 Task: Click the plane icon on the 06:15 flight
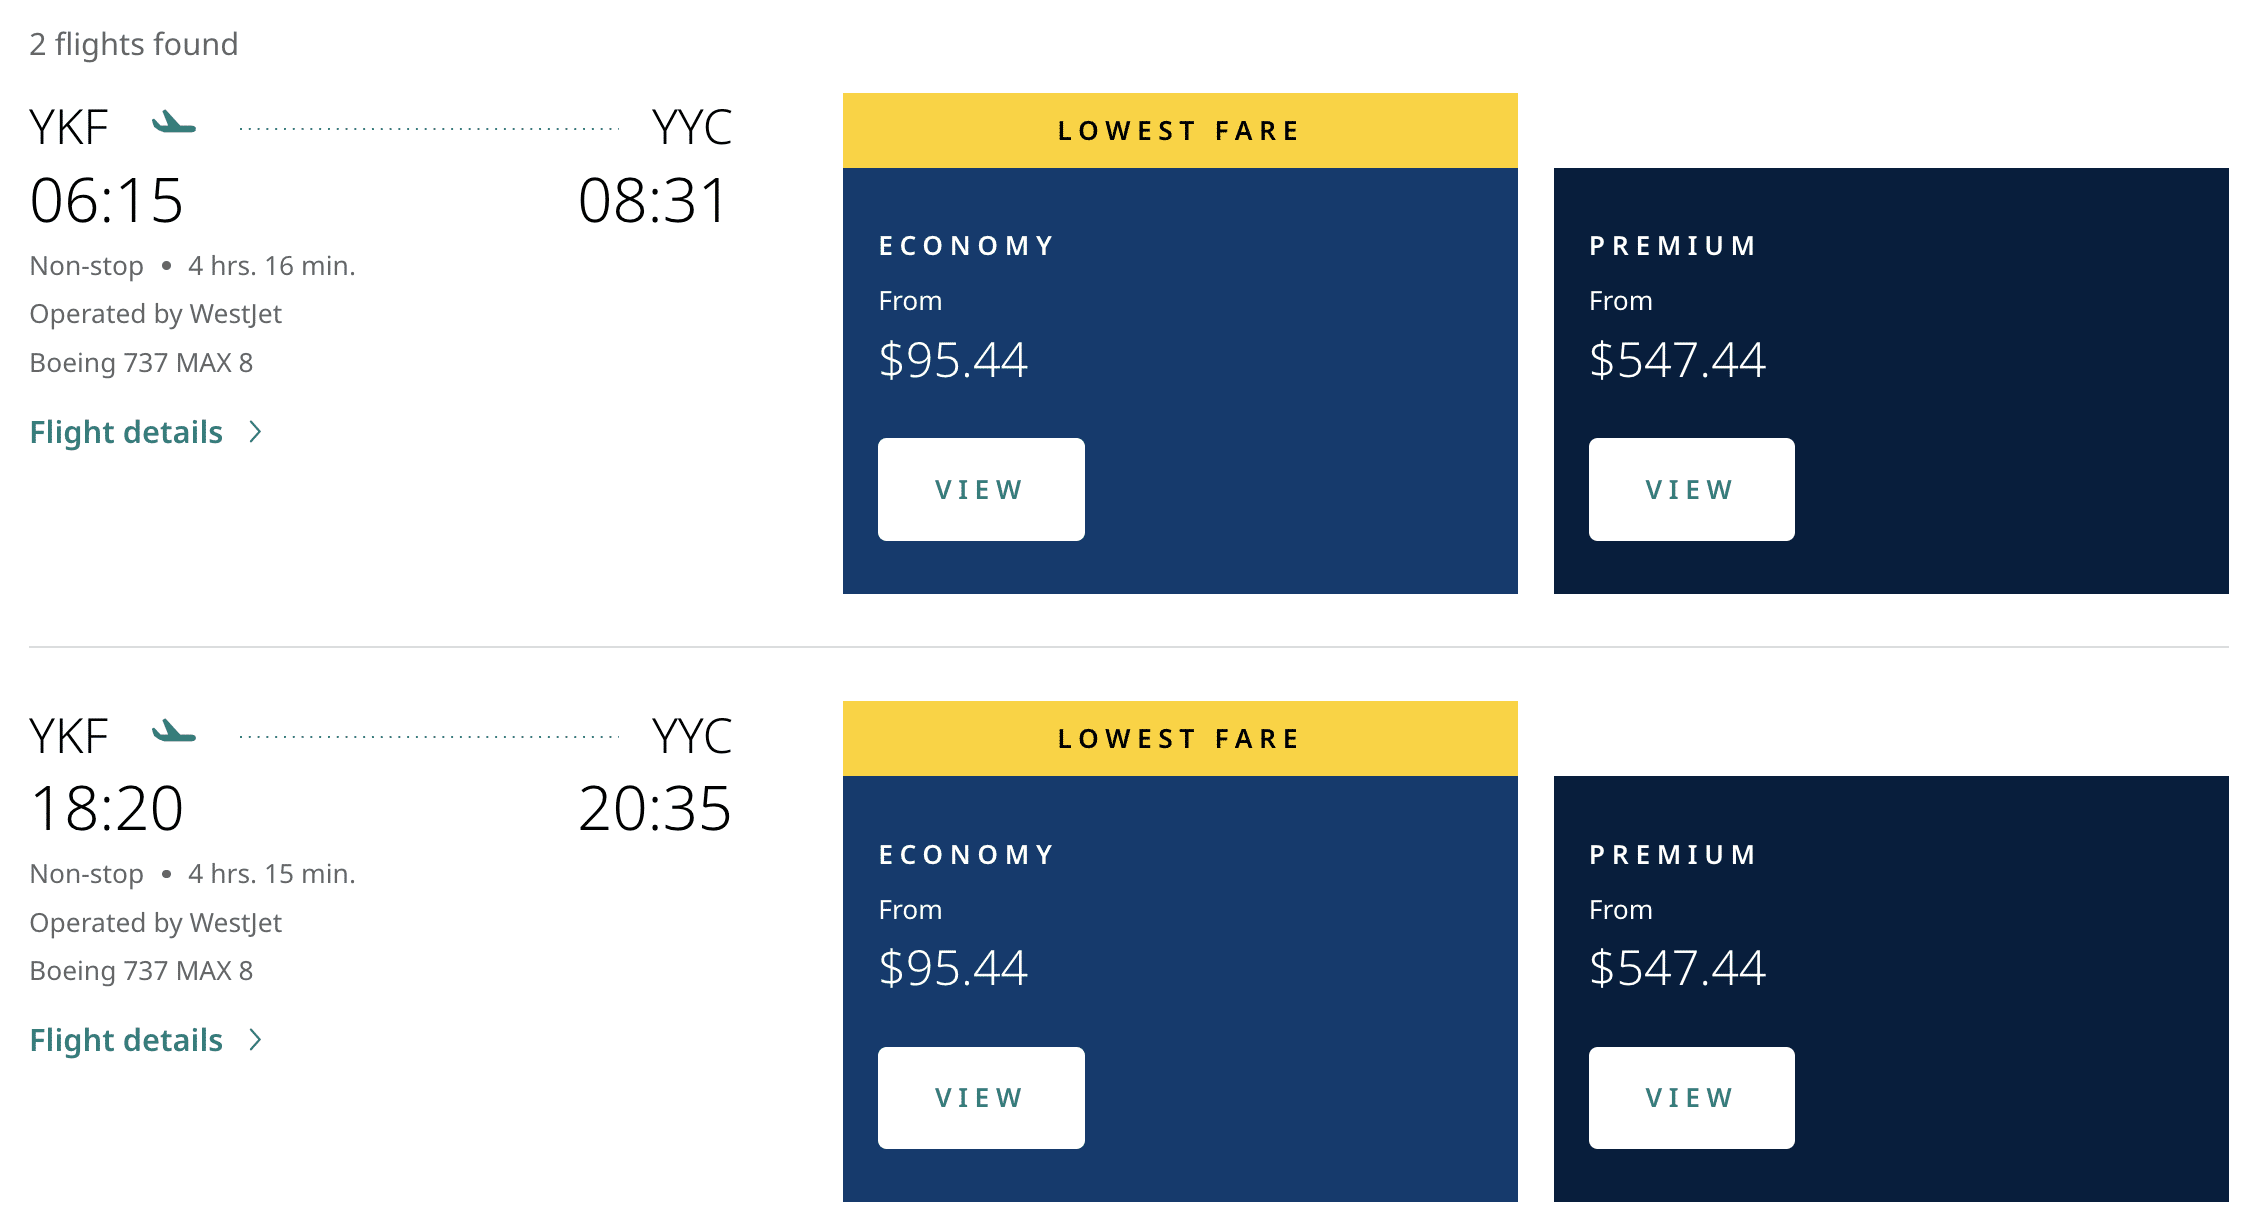[174, 124]
